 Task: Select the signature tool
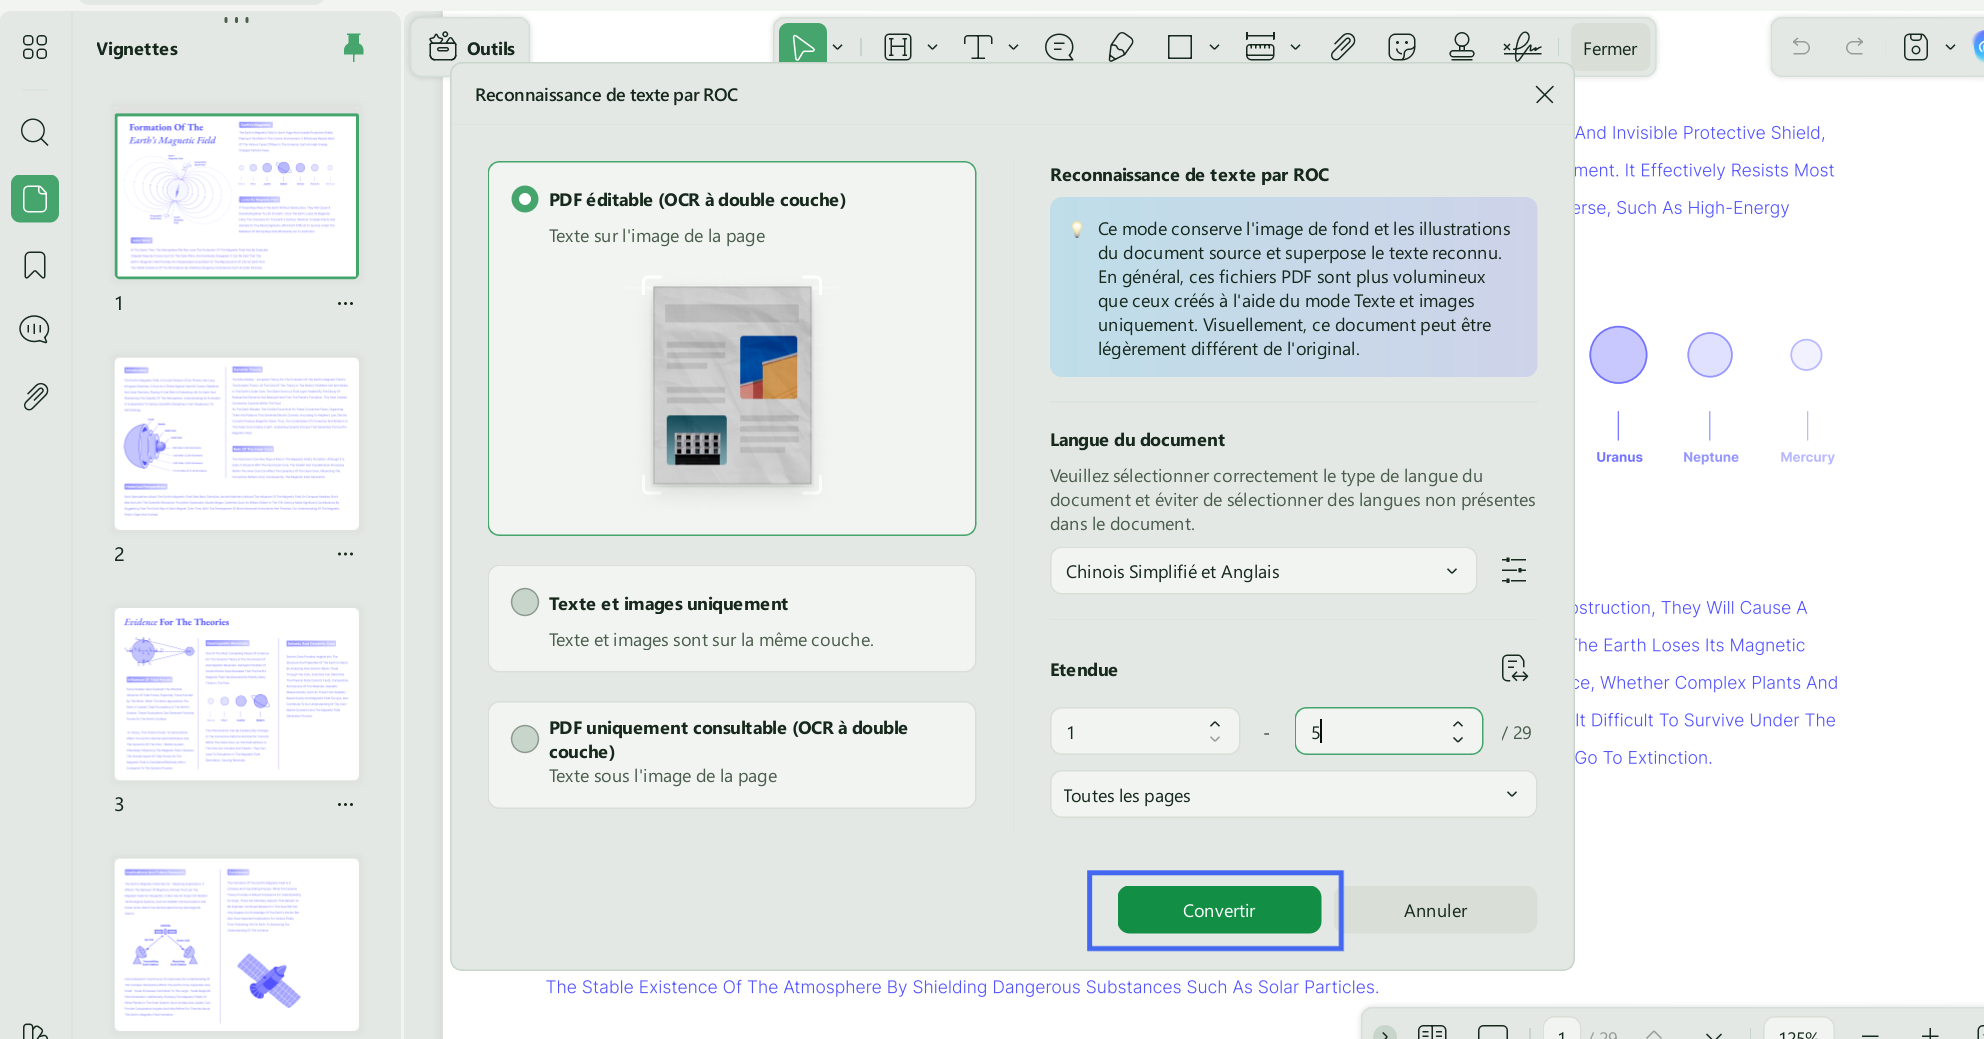click(x=1522, y=47)
